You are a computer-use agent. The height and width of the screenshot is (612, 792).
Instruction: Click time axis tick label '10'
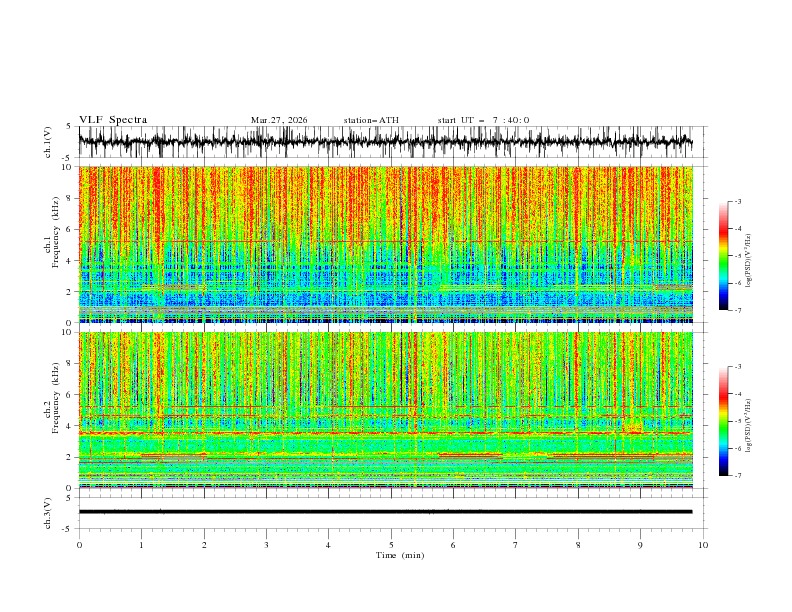[x=703, y=545]
